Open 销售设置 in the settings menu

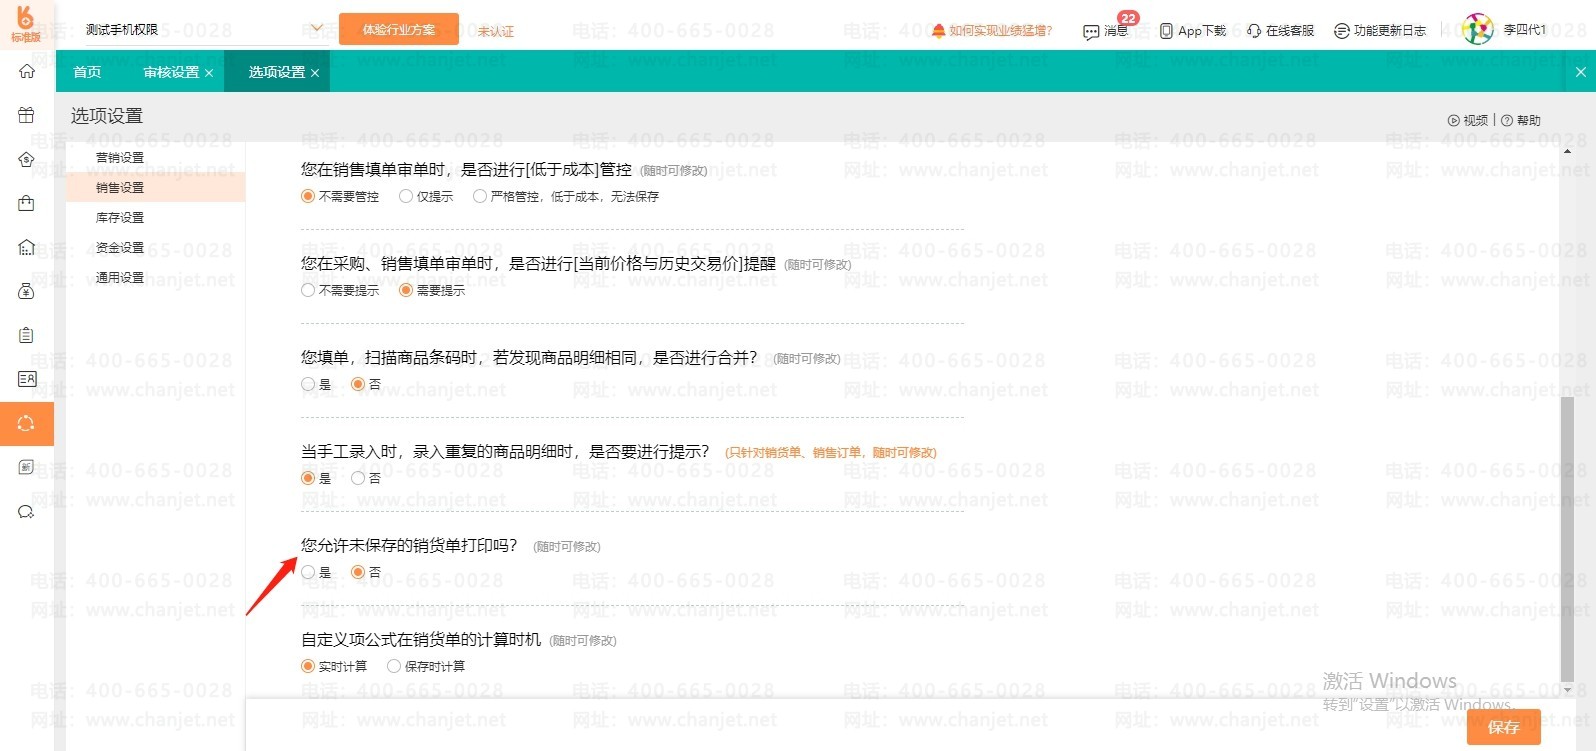120,187
